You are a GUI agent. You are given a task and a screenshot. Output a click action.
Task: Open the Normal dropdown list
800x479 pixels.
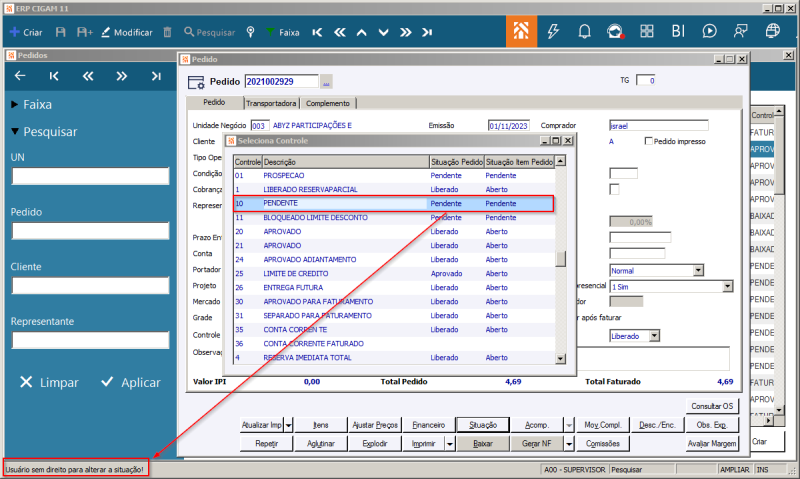click(697, 270)
